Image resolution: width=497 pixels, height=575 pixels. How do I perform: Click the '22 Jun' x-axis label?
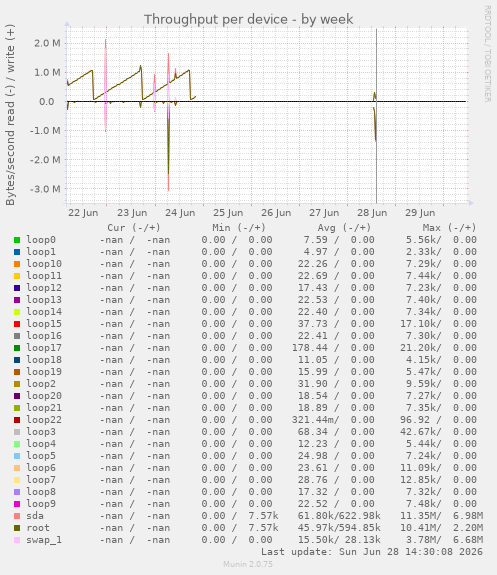[x=83, y=213]
